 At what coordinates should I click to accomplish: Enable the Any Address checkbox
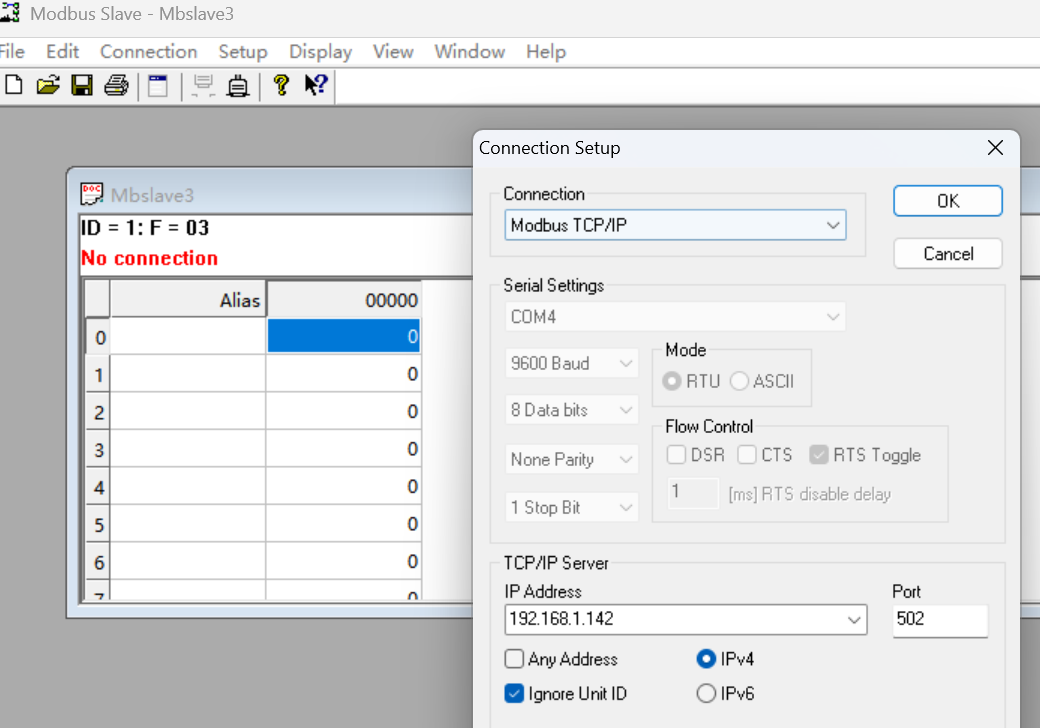(515, 659)
